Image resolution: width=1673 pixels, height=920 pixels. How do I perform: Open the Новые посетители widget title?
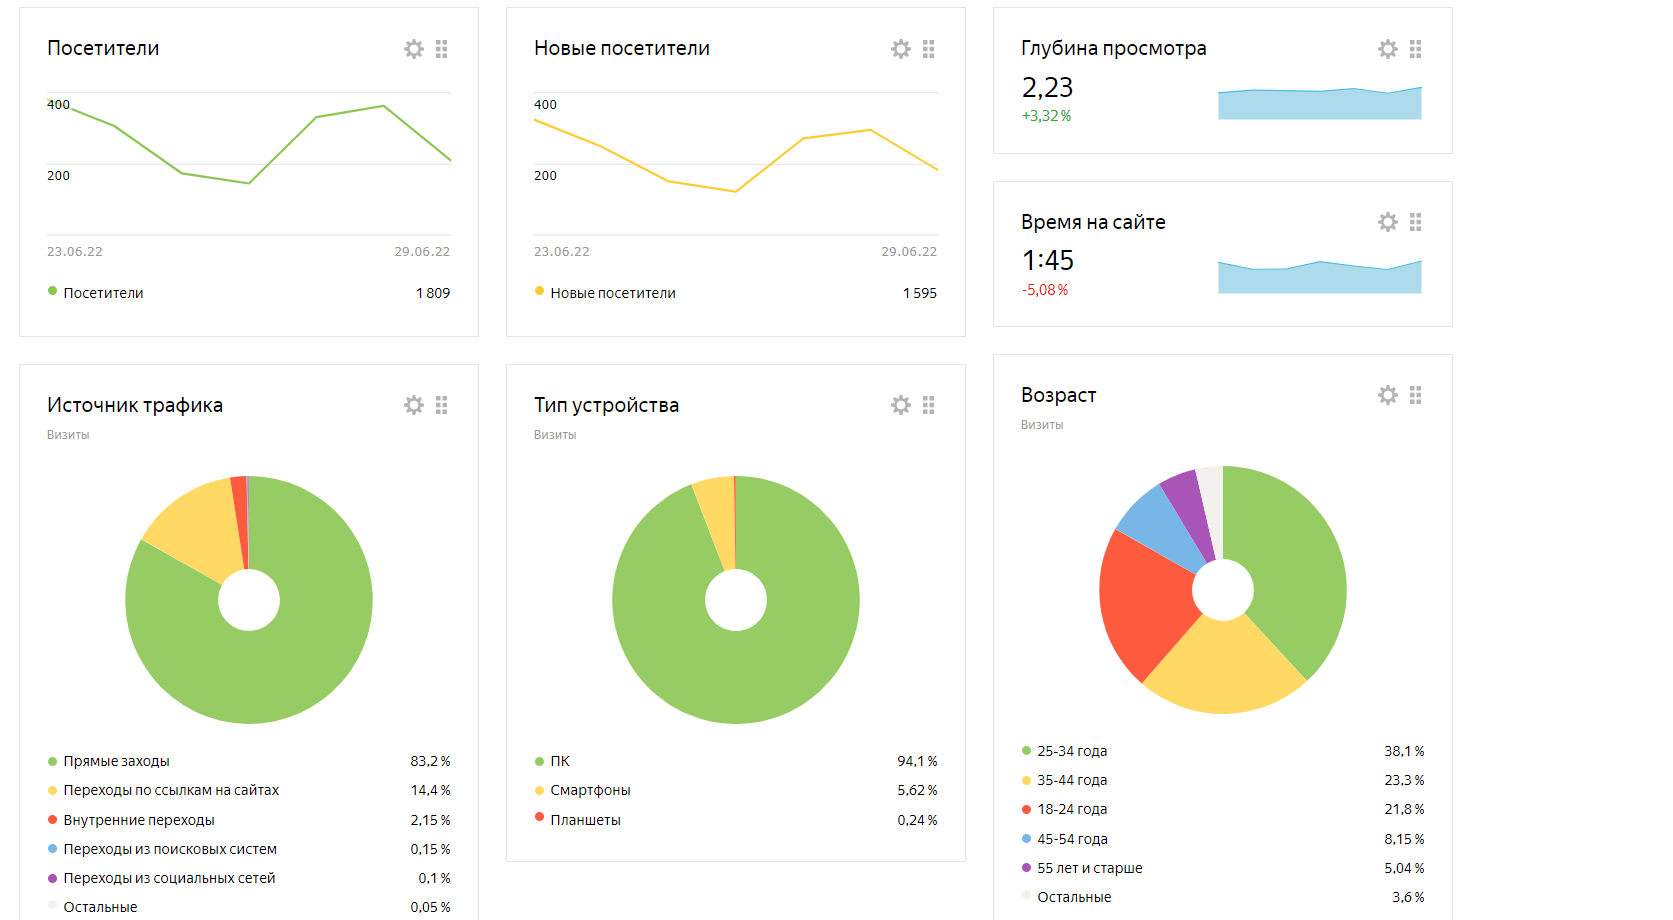[622, 48]
